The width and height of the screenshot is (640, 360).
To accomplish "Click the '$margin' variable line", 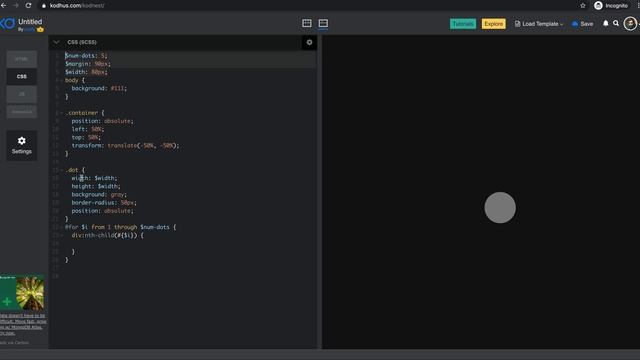I will coord(88,64).
